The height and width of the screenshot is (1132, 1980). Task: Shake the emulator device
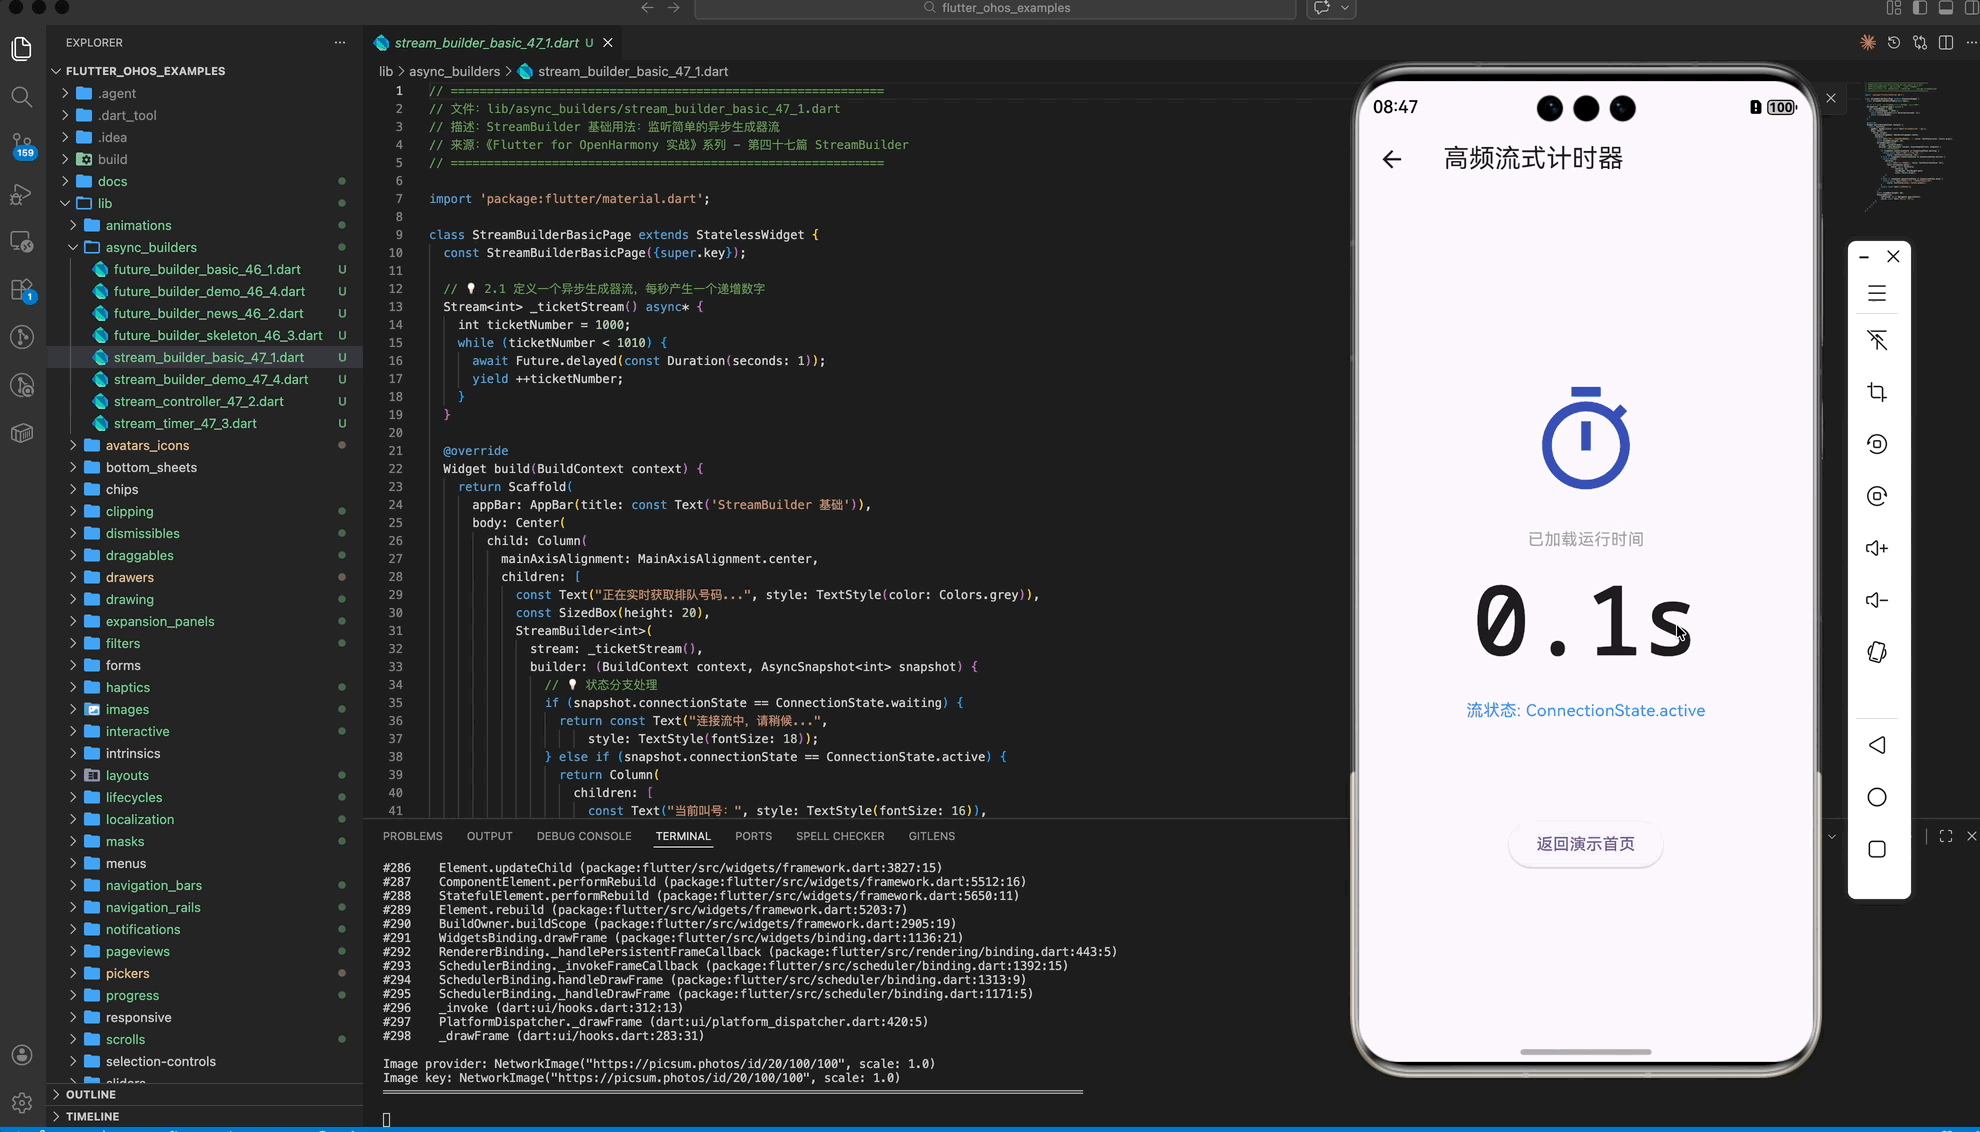point(1877,652)
